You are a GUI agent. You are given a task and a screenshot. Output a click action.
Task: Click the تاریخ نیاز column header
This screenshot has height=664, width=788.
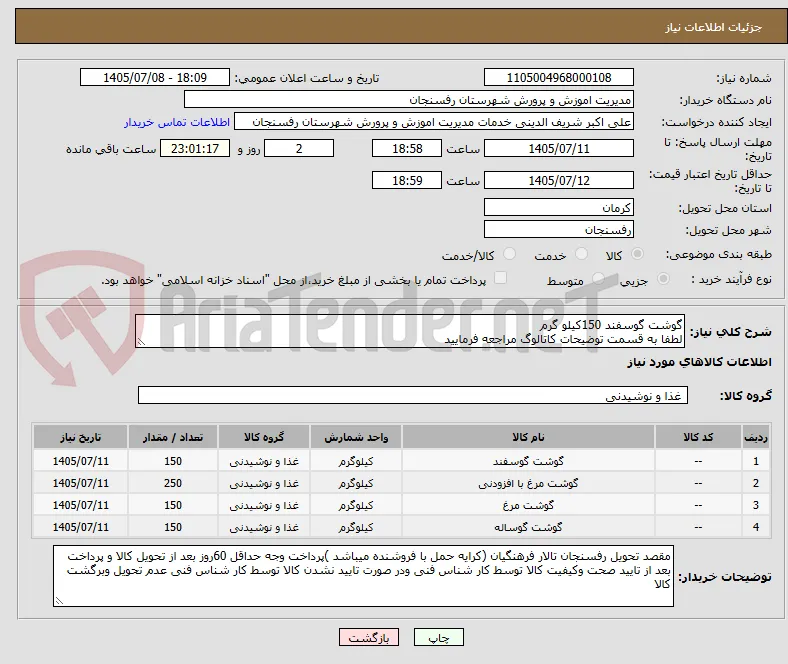point(80,437)
